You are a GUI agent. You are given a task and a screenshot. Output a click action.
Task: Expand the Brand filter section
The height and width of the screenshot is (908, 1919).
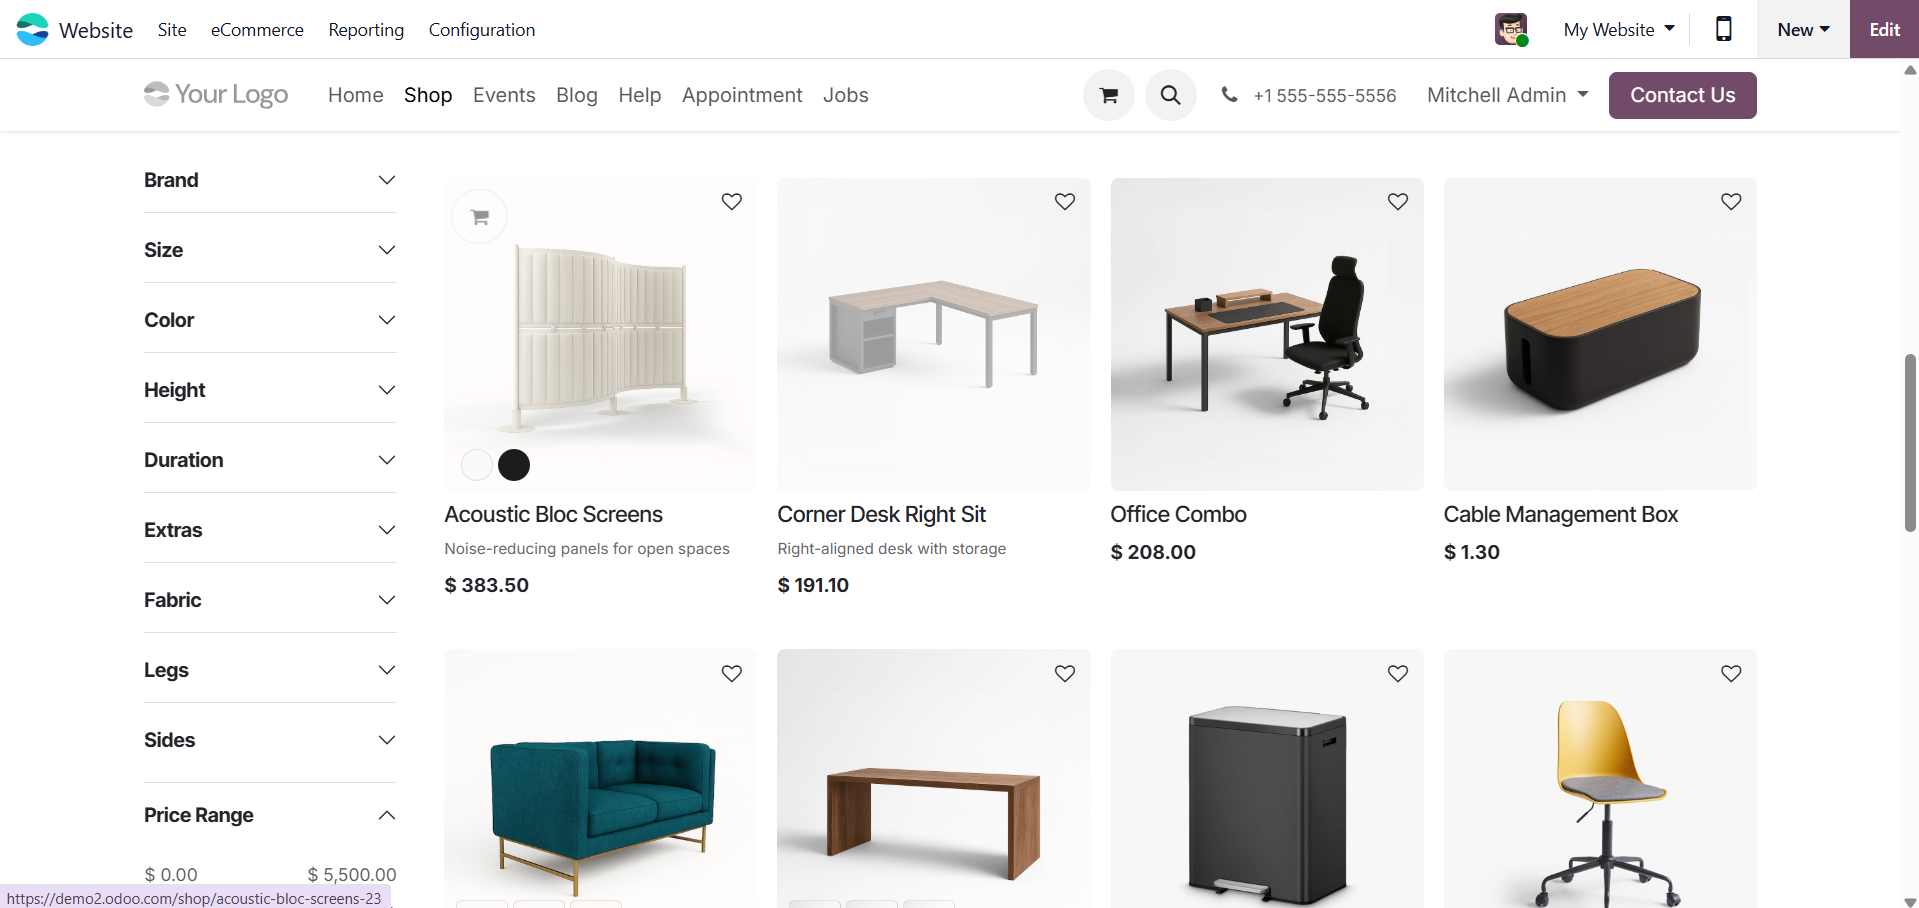(270, 180)
